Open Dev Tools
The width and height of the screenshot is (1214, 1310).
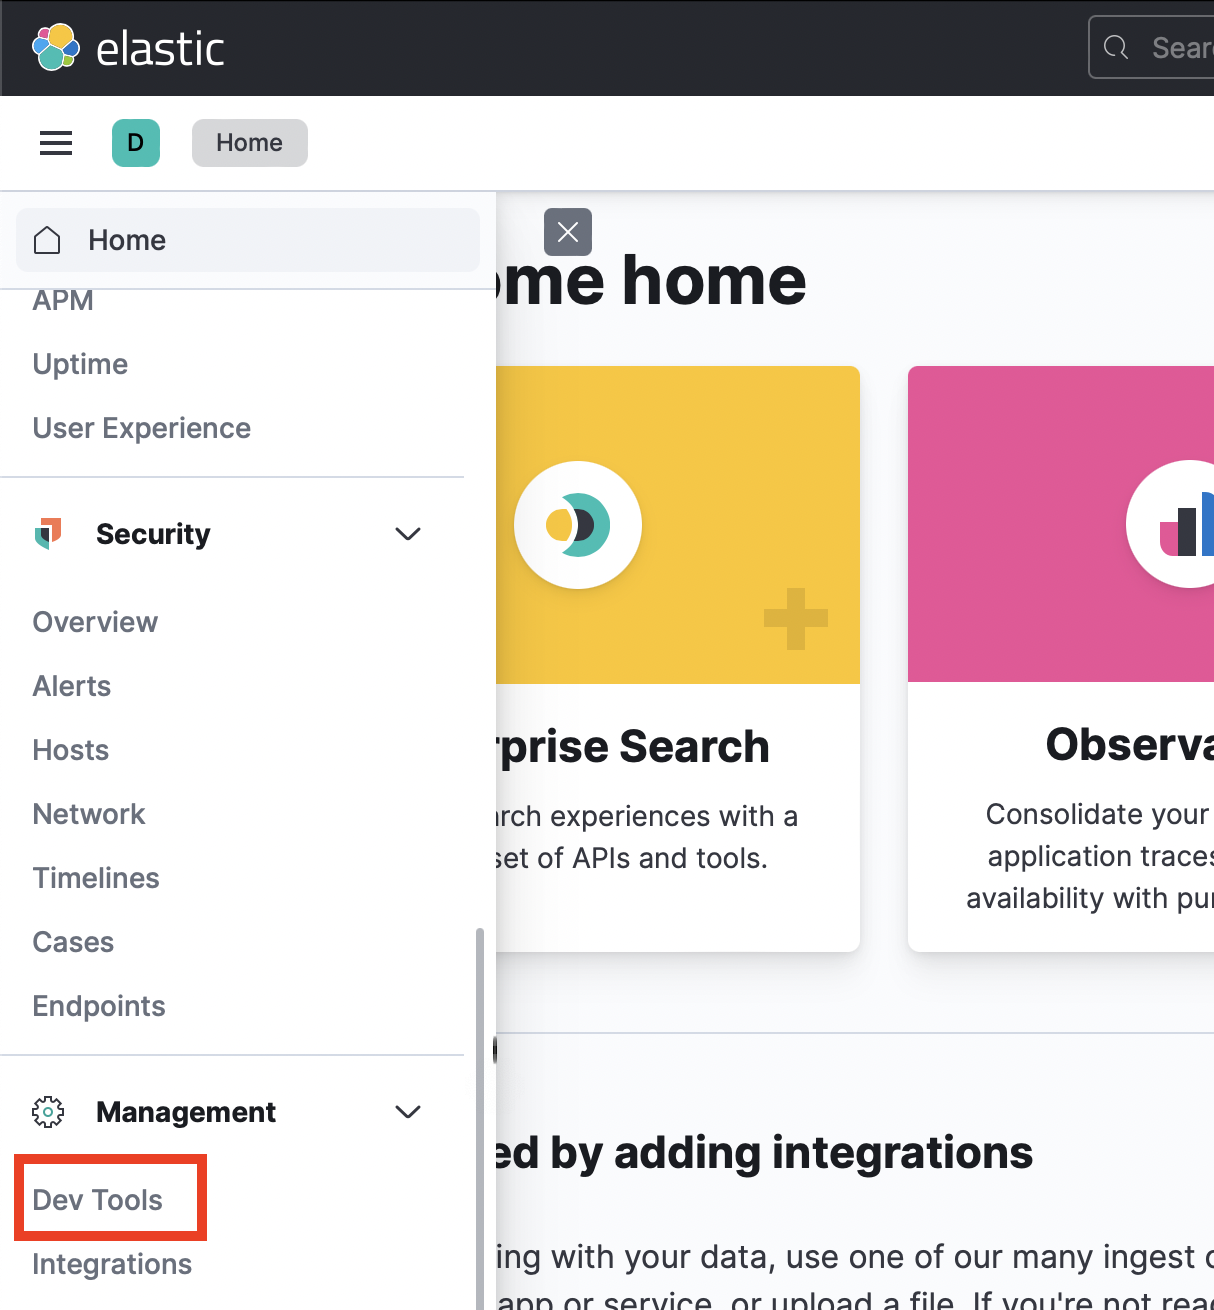[x=98, y=1200]
